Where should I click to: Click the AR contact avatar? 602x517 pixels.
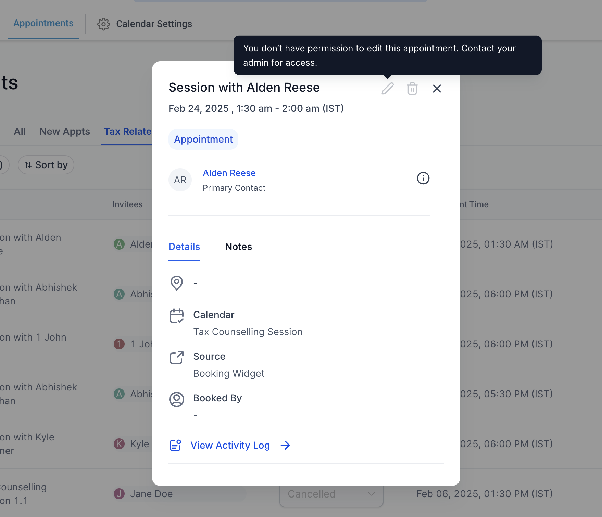pos(180,180)
